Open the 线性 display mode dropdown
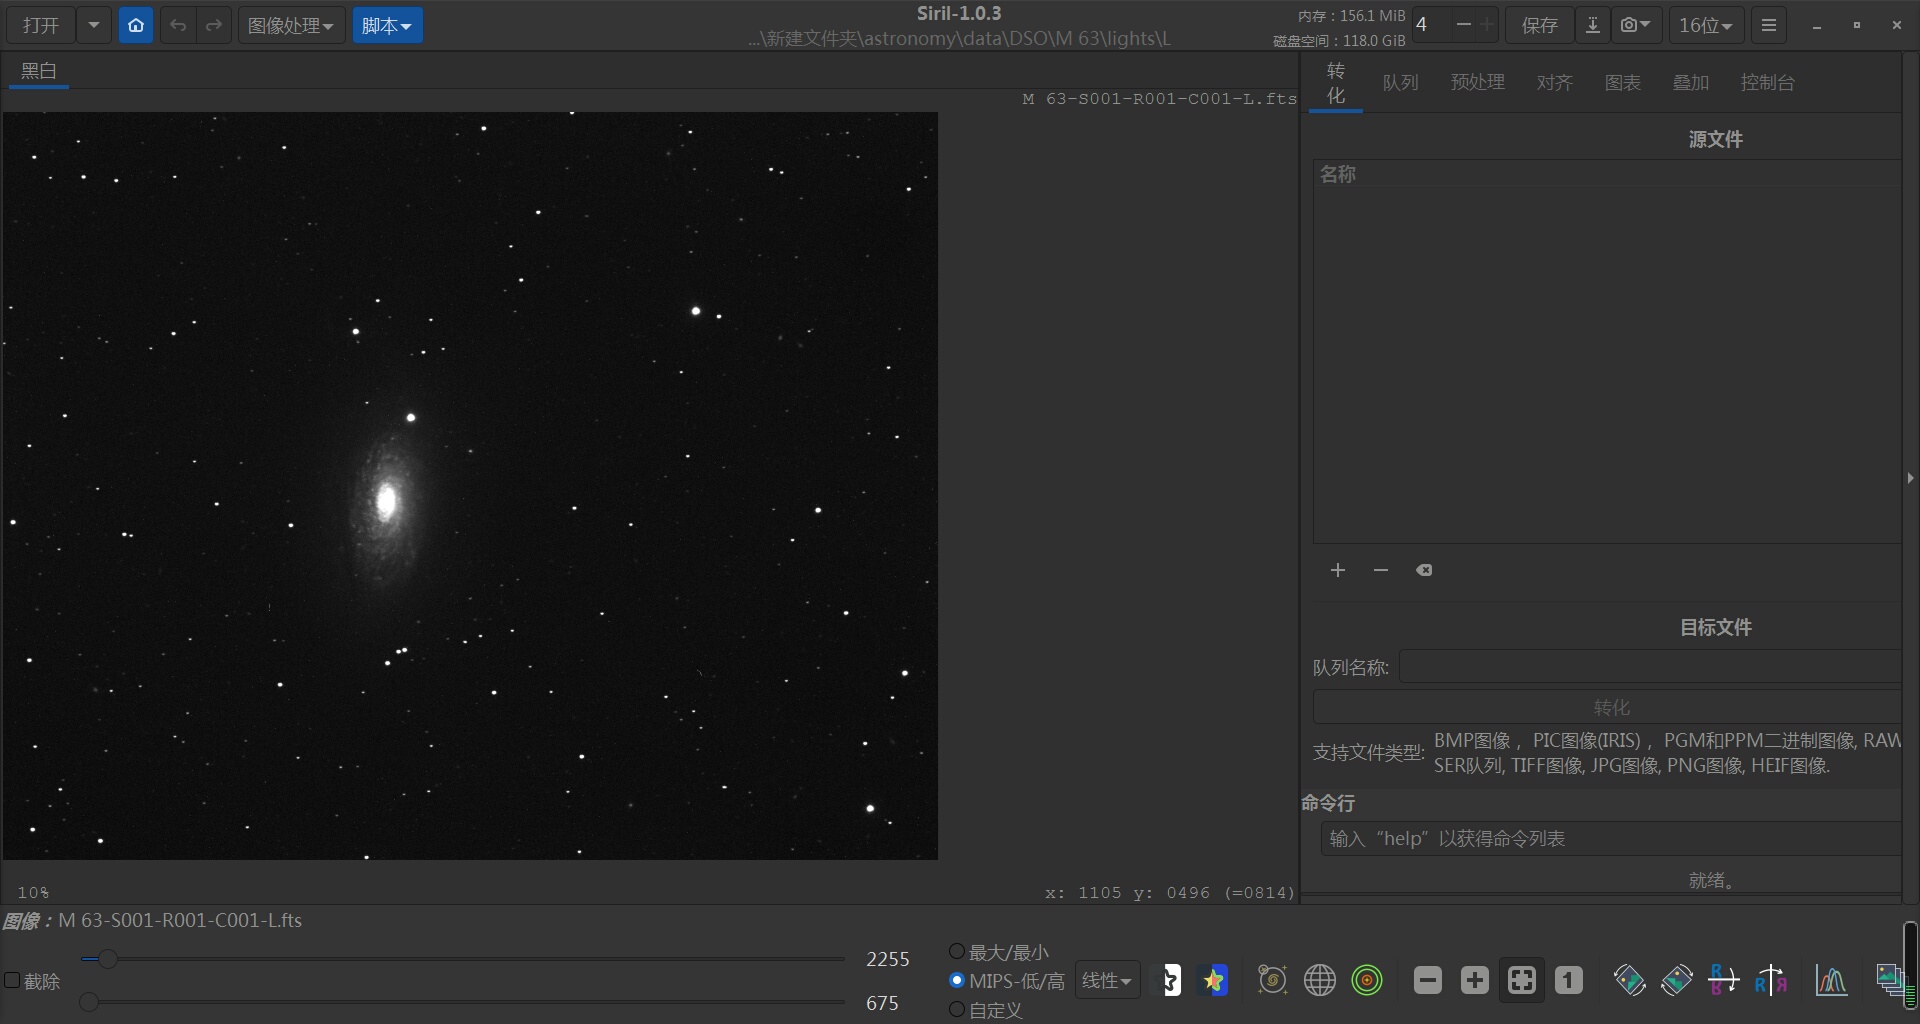Image resolution: width=1920 pixels, height=1024 pixels. pyautogui.click(x=1107, y=981)
